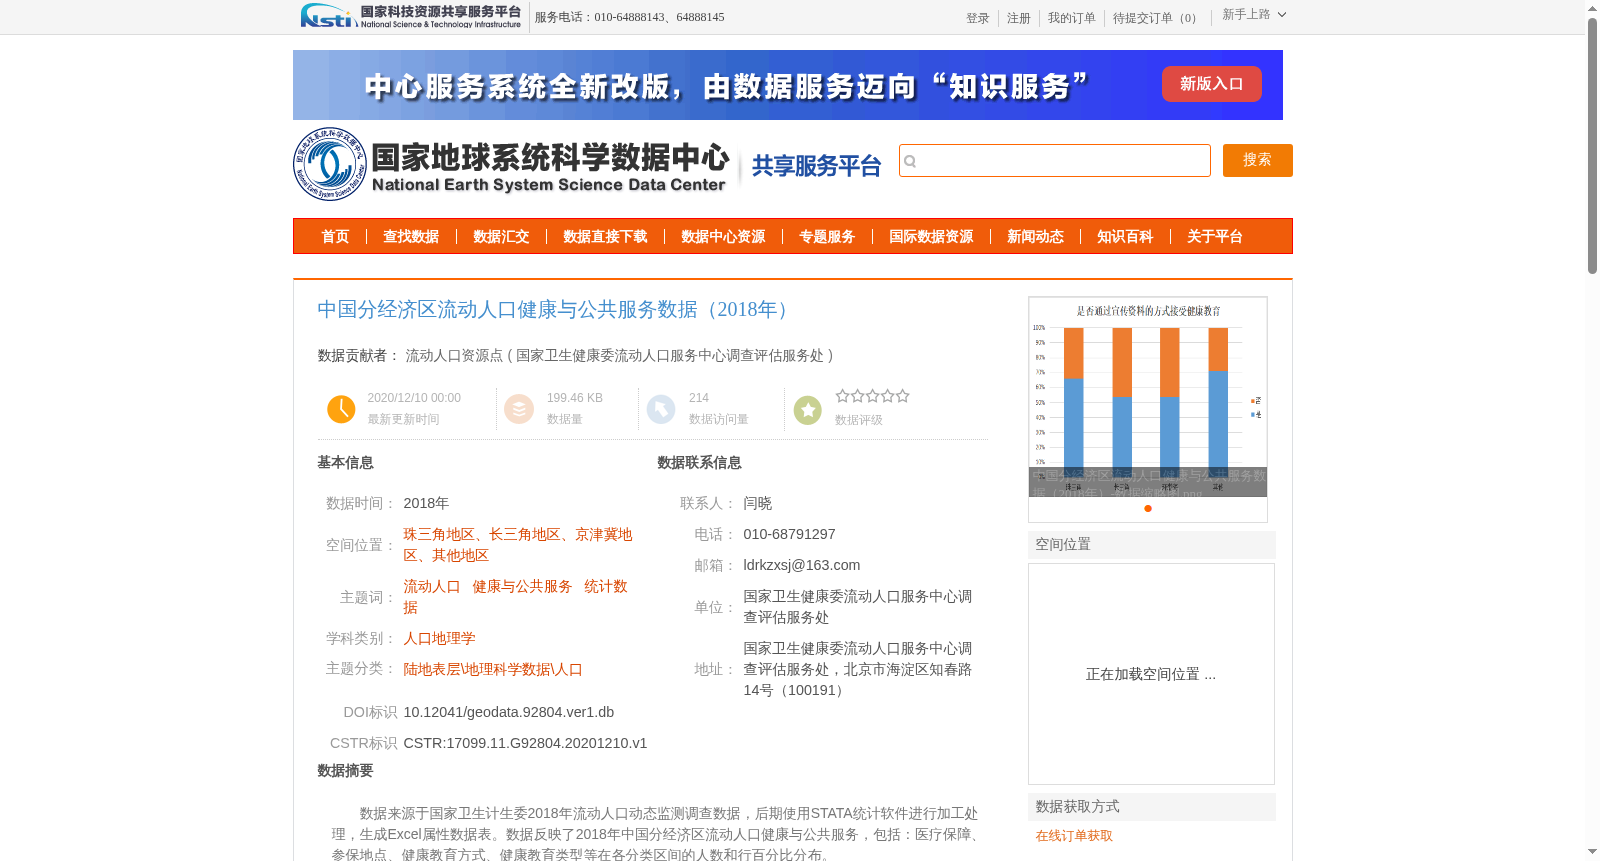Click the vertical page scrollbar
This screenshot has width=1600, height=861.
tap(1593, 145)
